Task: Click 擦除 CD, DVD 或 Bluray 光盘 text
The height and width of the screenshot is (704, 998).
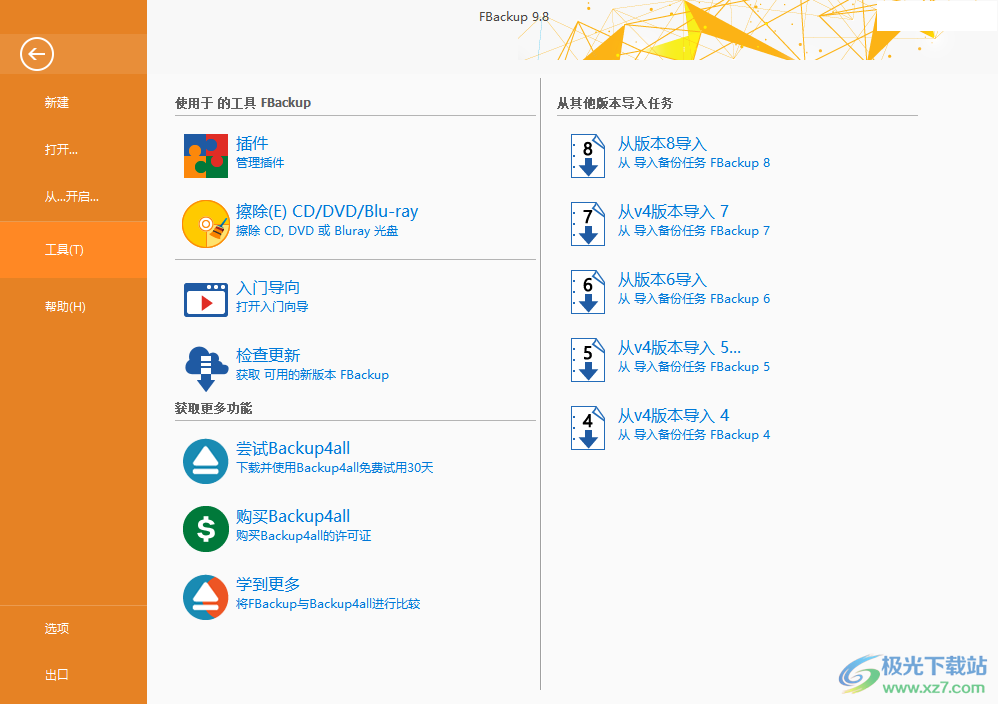Action: [317, 231]
